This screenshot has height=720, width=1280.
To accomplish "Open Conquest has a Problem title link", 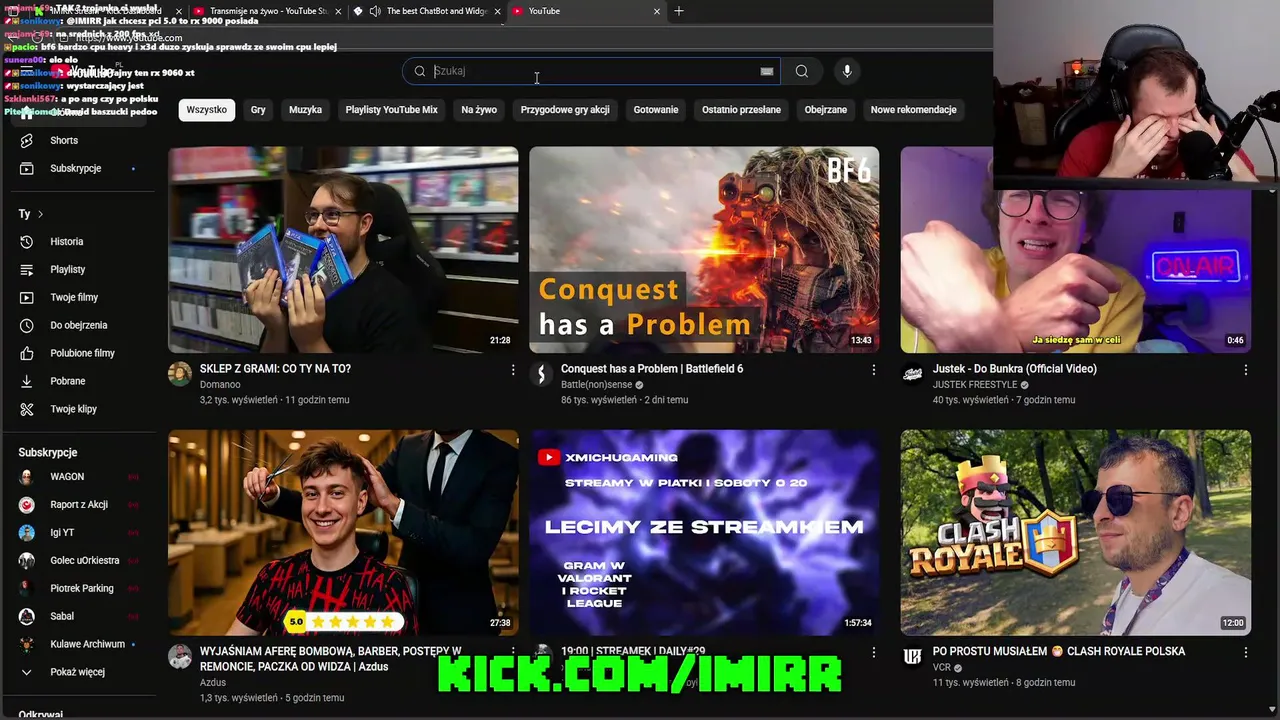I will click(x=652, y=369).
